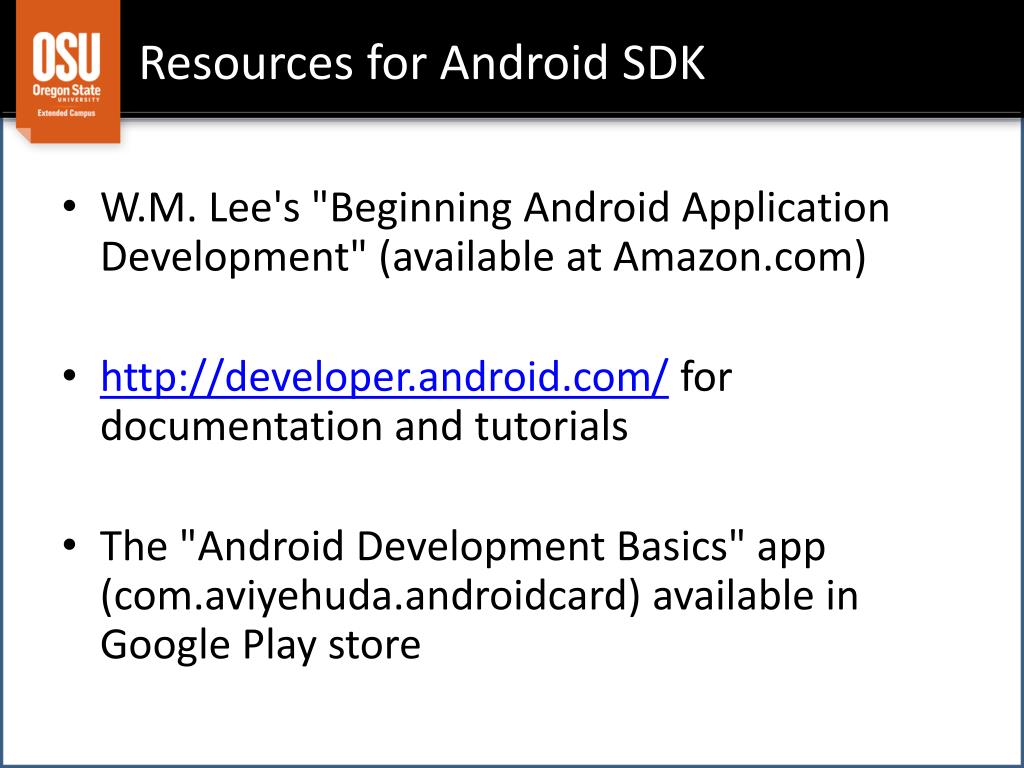The image size is (1024, 768).
Task: Select the slide title "Resources for Android SDK"
Action: [422, 63]
